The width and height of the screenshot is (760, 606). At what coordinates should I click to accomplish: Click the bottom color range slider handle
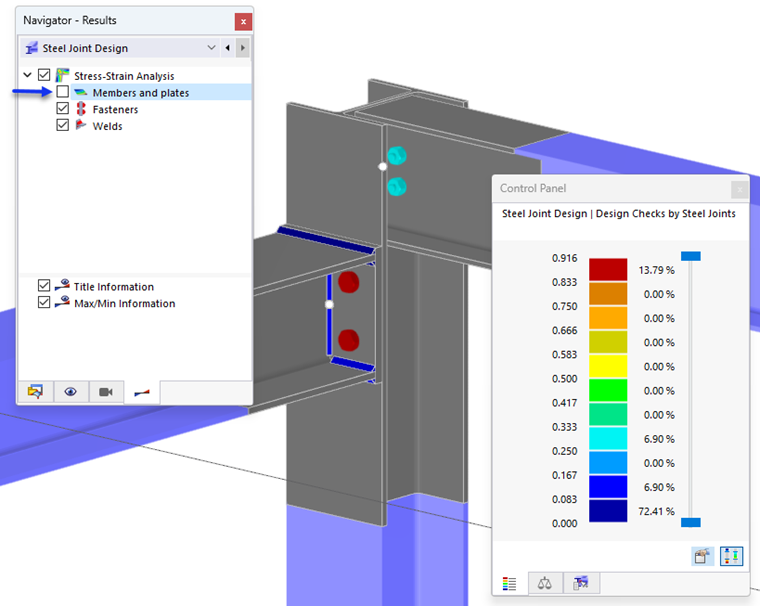coord(691,522)
